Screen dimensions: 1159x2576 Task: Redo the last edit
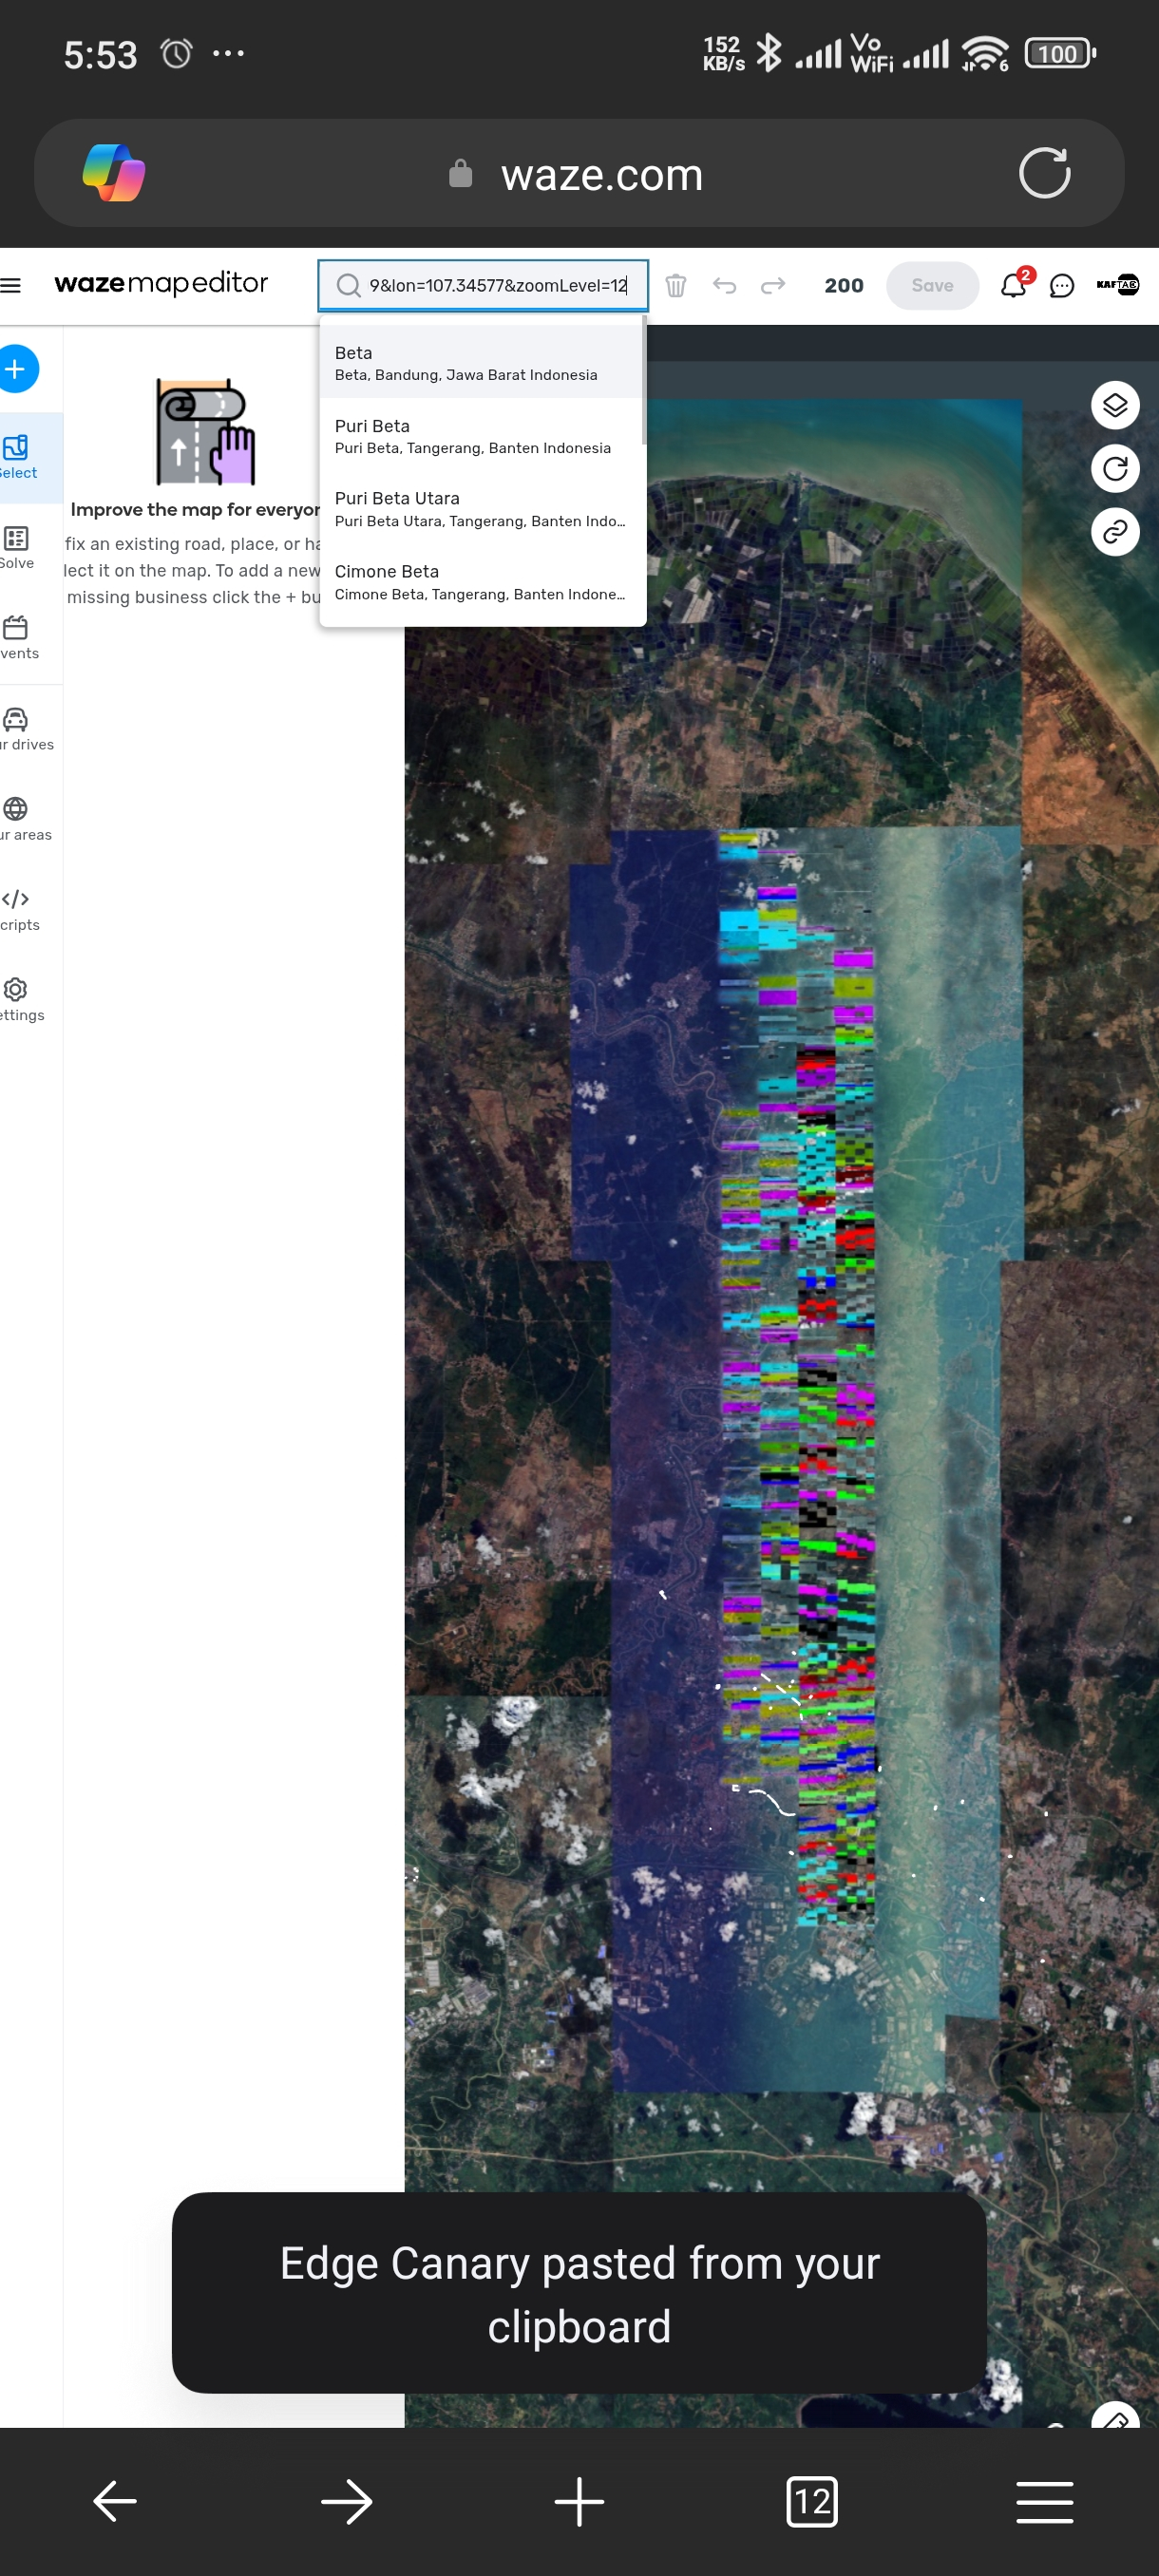773,286
